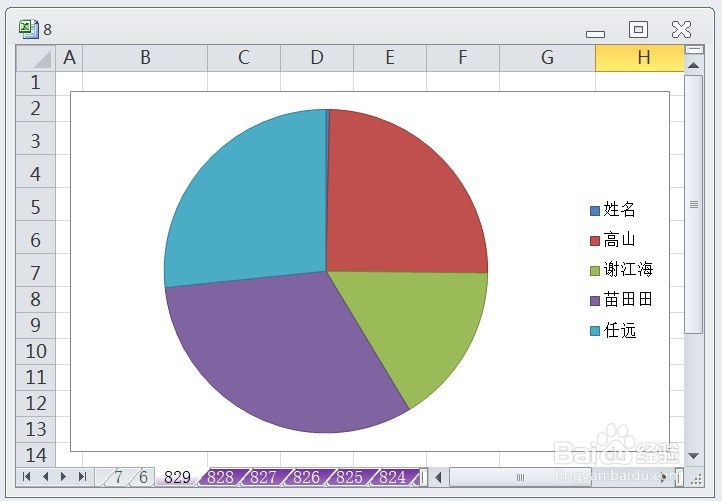Select column A header
The image size is (722, 501).
pyautogui.click(x=69, y=58)
